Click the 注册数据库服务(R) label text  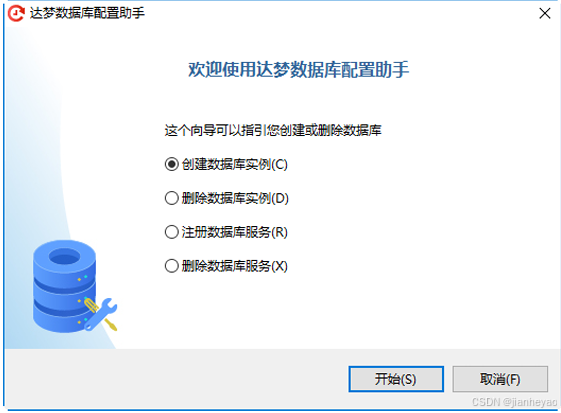tap(235, 232)
